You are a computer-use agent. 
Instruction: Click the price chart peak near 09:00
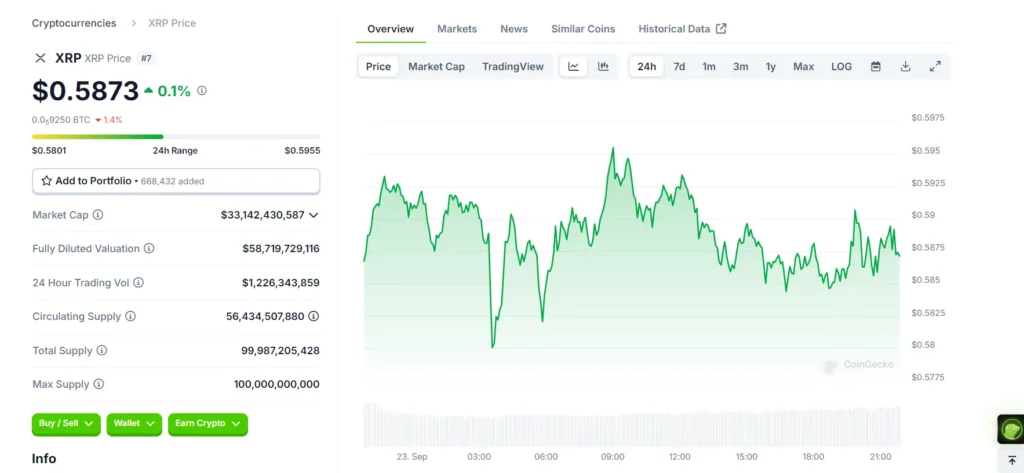click(x=613, y=149)
